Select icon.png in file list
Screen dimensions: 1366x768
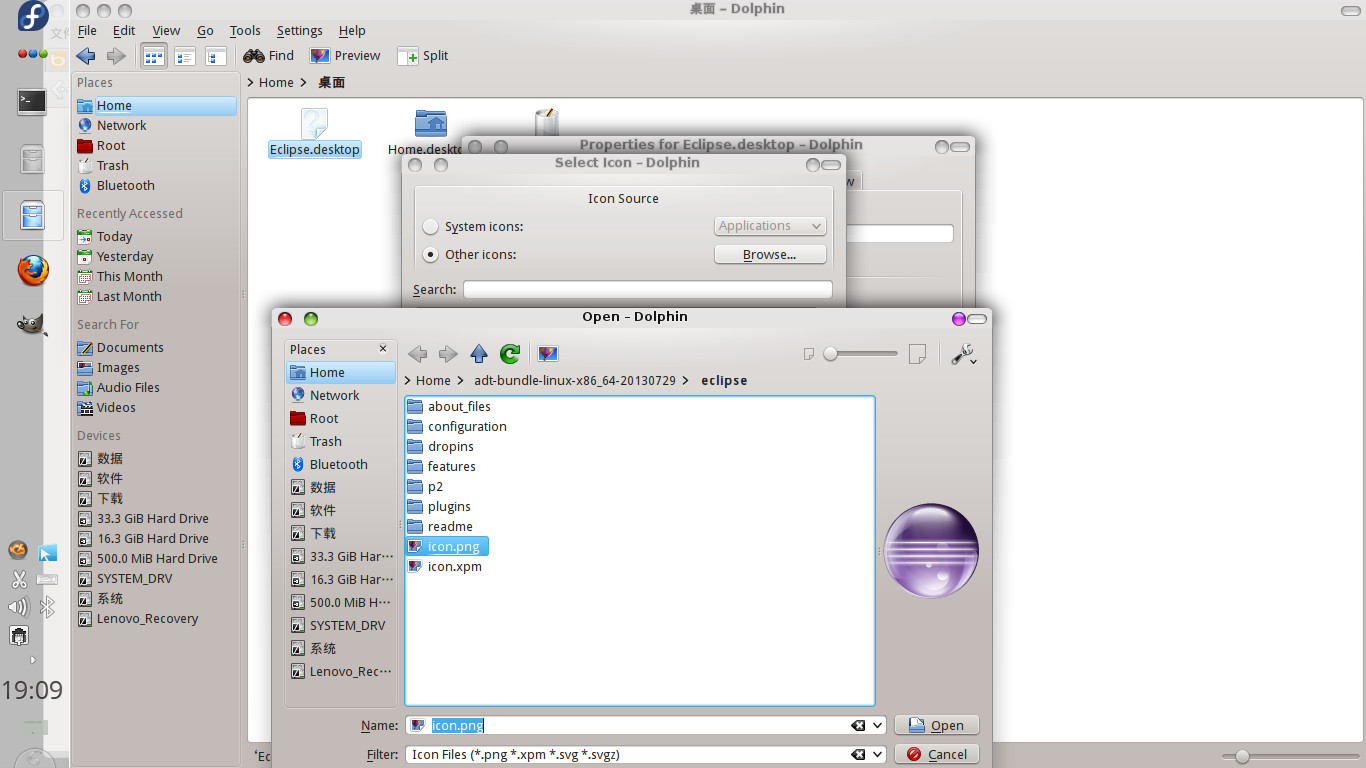tap(447, 547)
